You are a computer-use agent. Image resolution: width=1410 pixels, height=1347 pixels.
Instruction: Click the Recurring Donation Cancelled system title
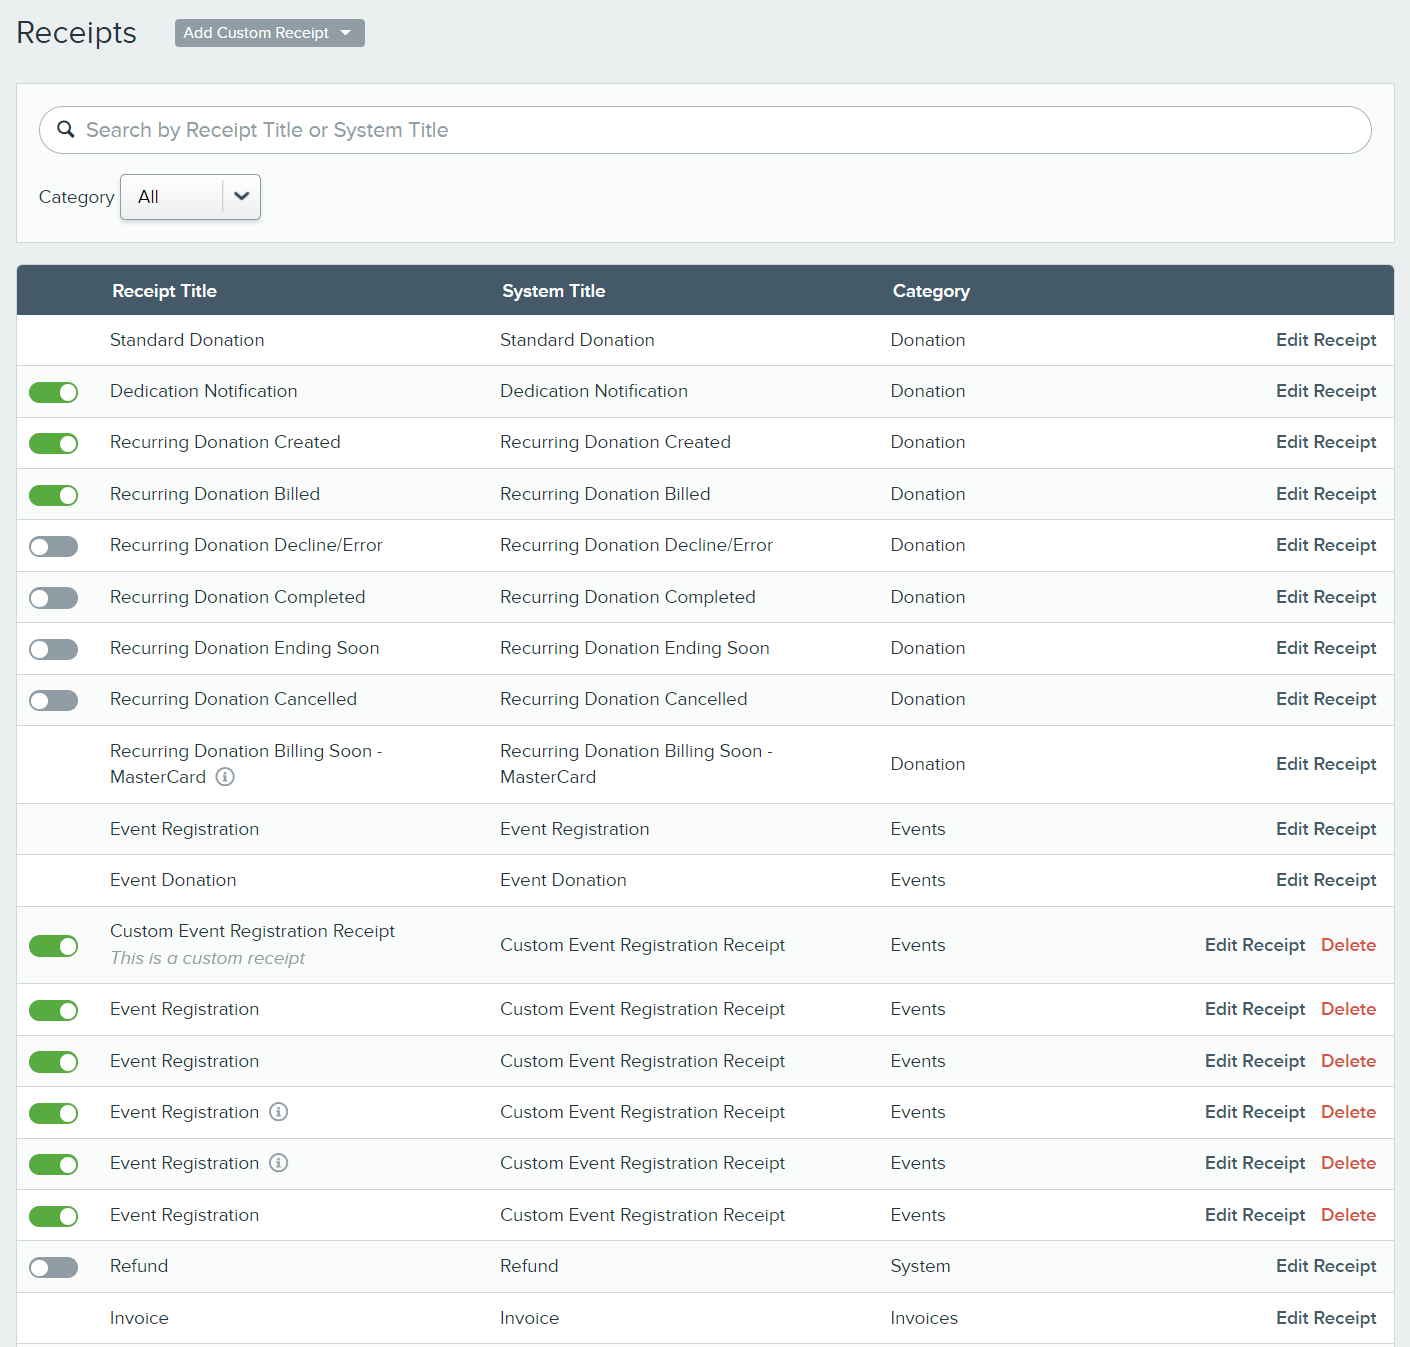click(623, 699)
